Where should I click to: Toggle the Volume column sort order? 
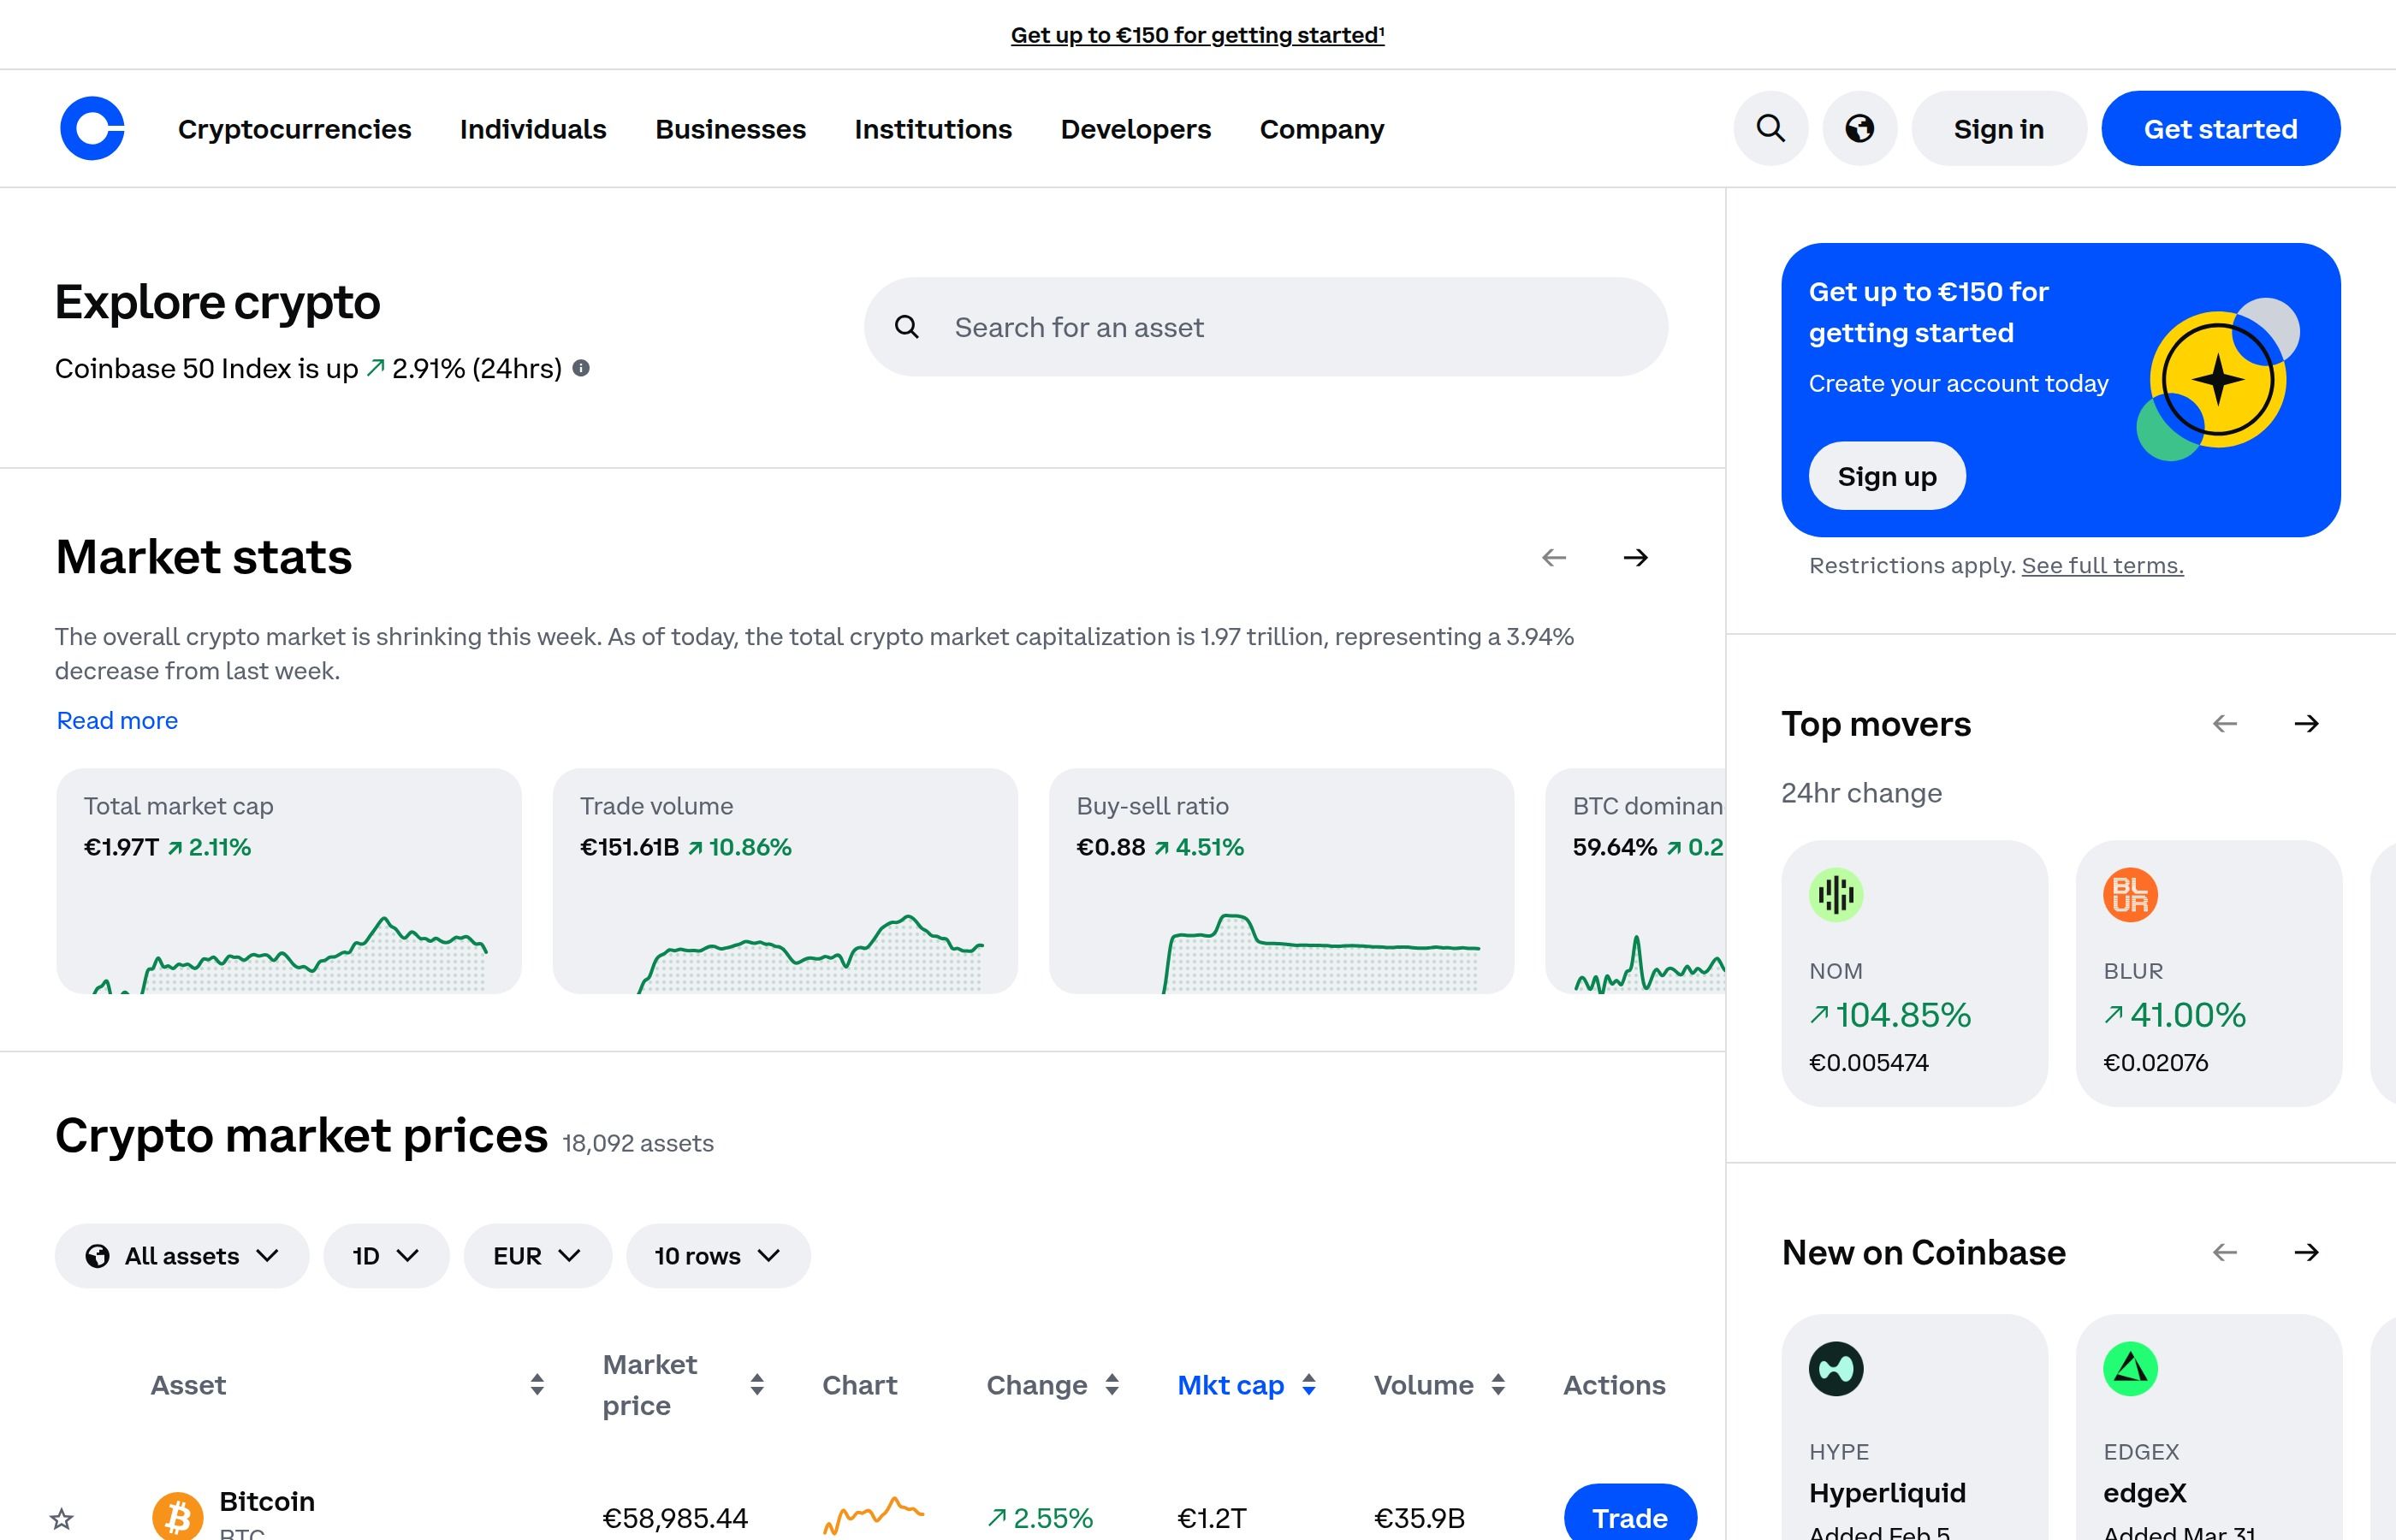click(1498, 1385)
